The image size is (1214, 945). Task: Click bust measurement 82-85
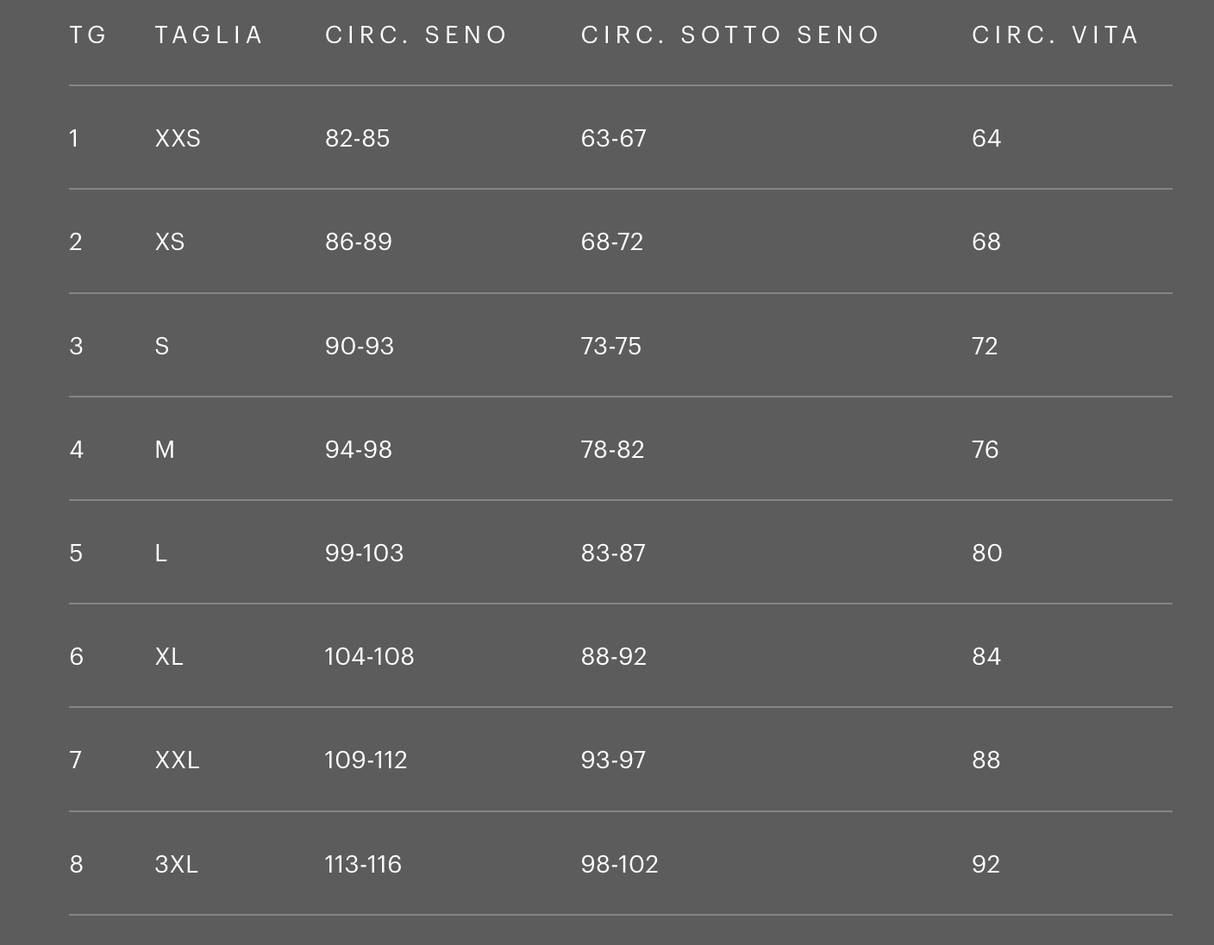tap(357, 138)
